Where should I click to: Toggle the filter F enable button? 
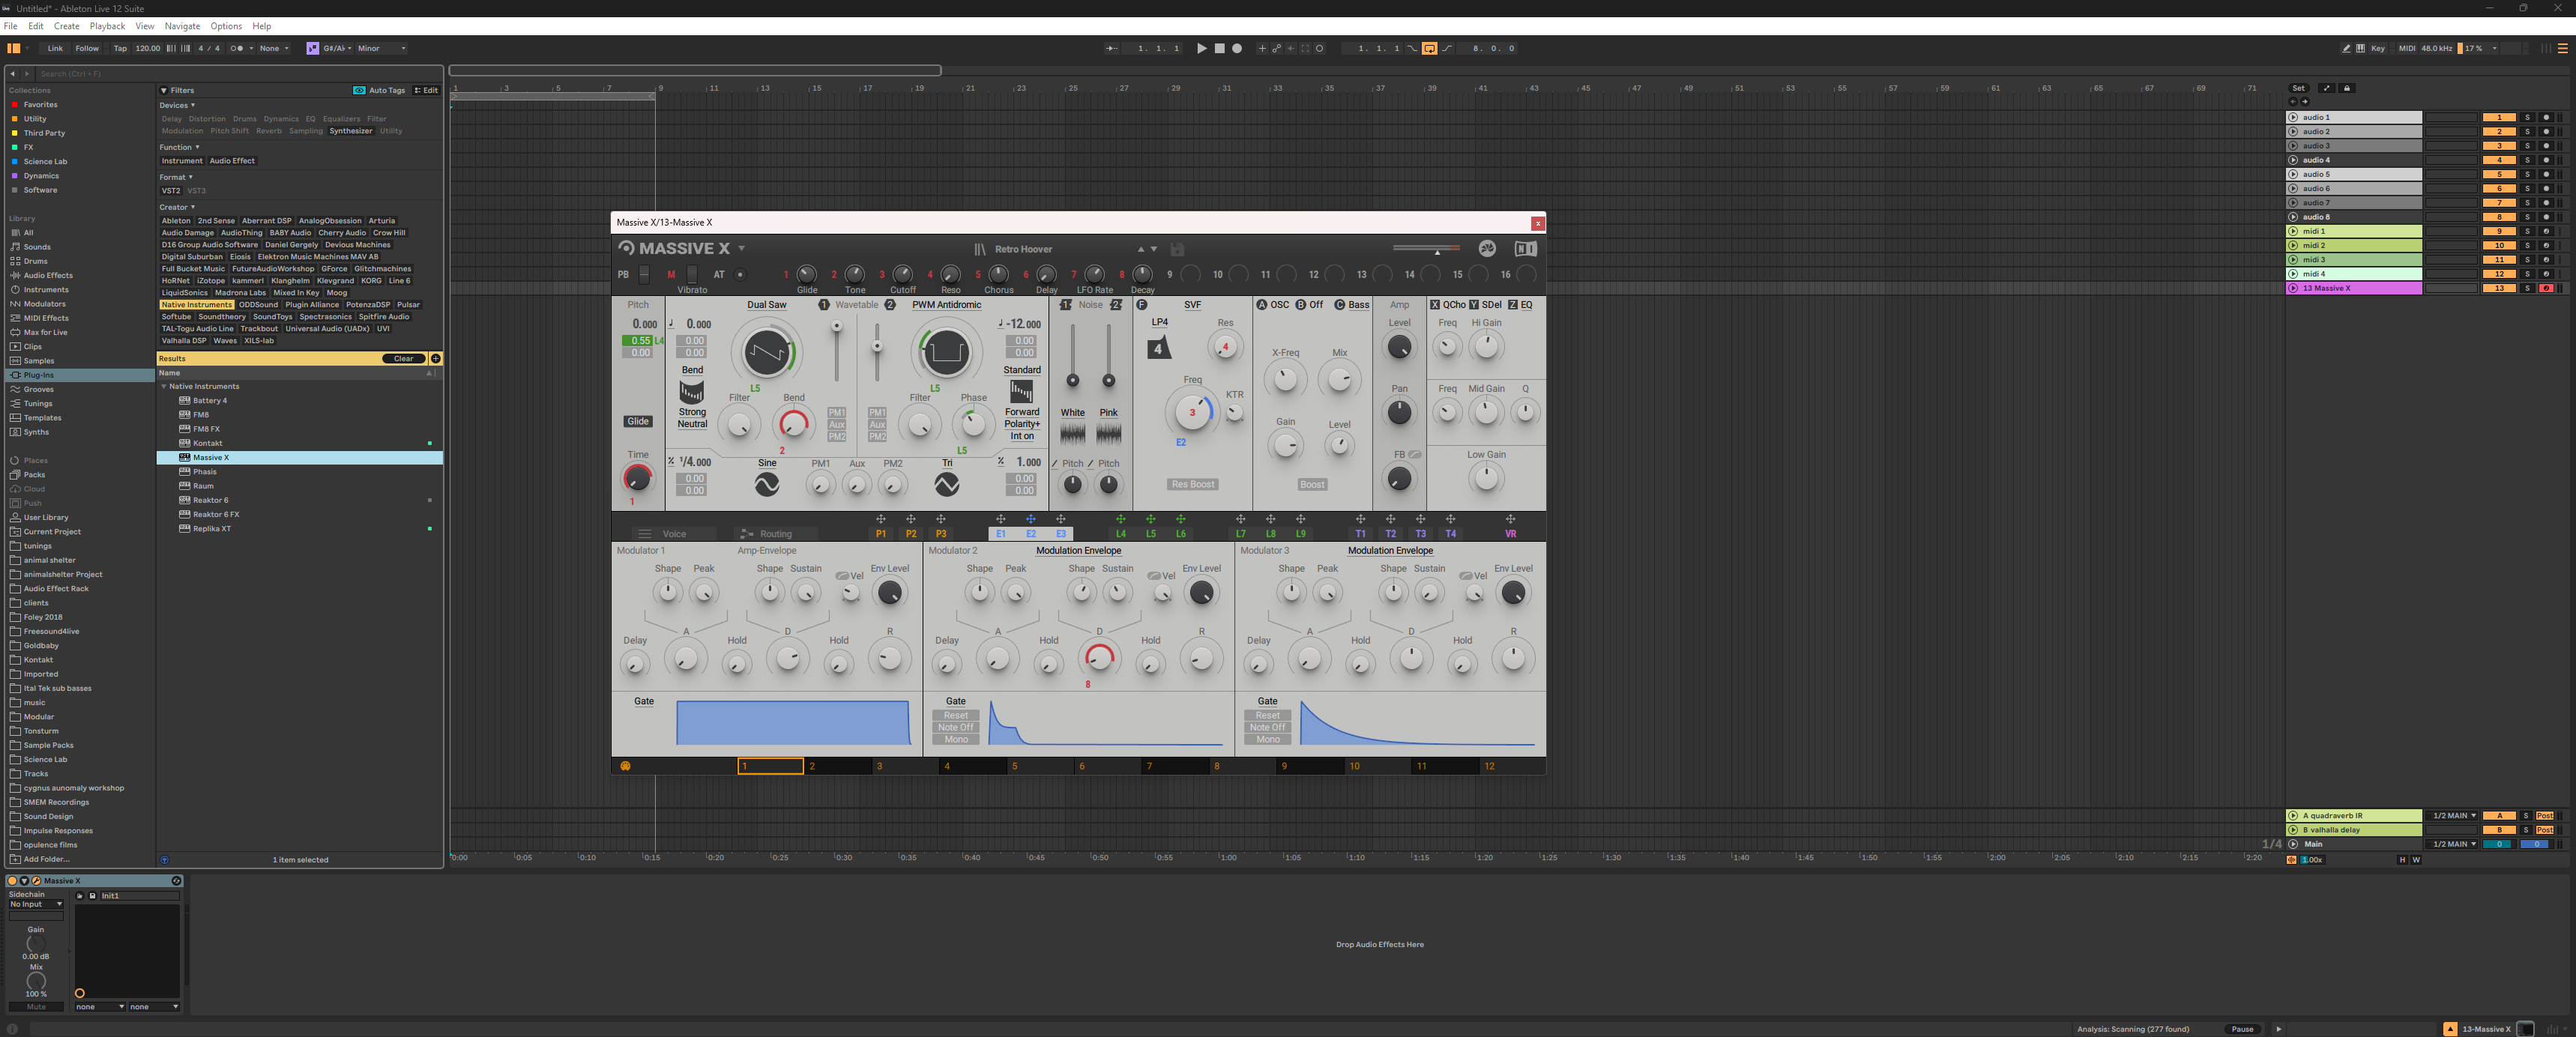[x=1141, y=305]
